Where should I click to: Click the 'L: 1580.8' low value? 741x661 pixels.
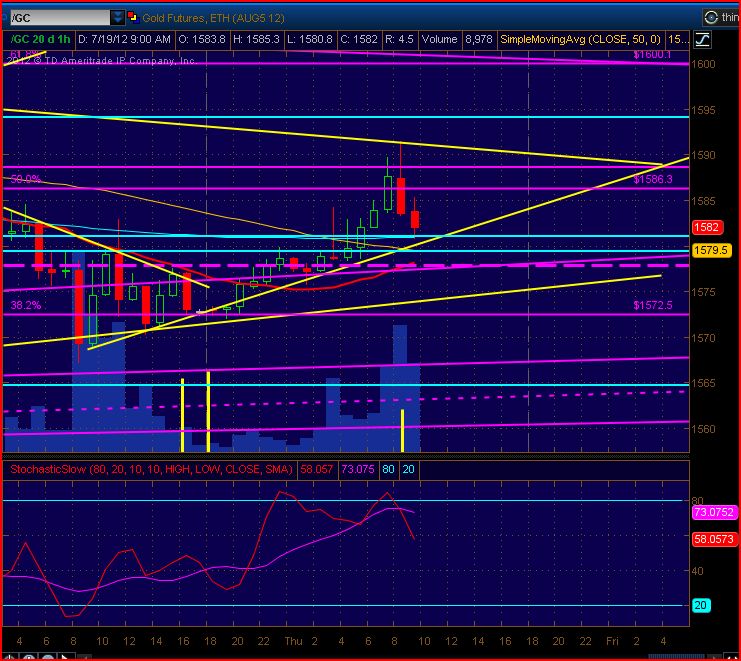(x=310, y=39)
